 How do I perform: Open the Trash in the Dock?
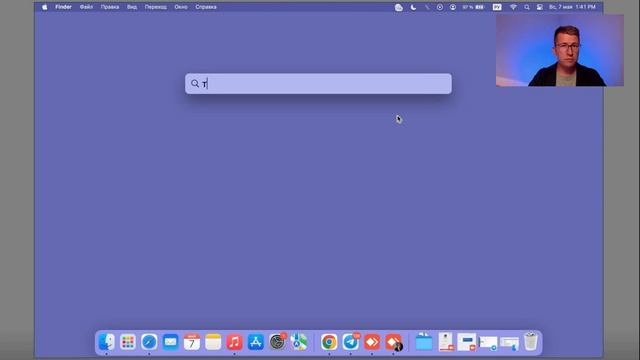tap(531, 342)
